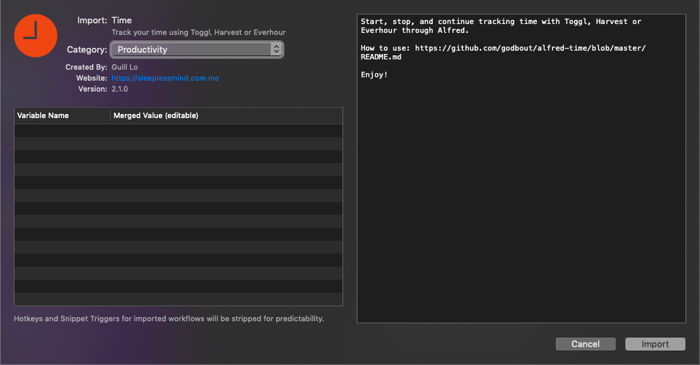
Task: Select the first row in variables table
Action: point(179,130)
